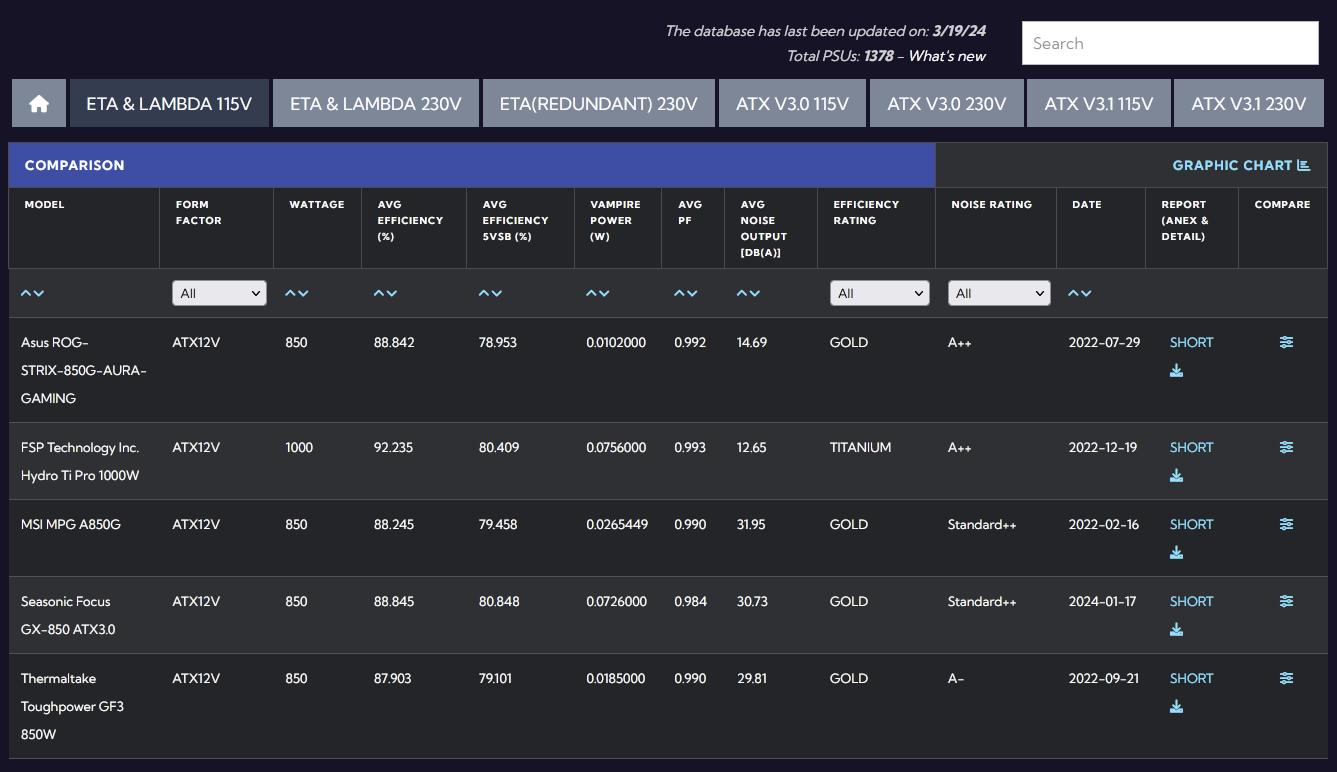Open the Efficiency Rating filter dropdown
The height and width of the screenshot is (772, 1337).
pos(880,293)
